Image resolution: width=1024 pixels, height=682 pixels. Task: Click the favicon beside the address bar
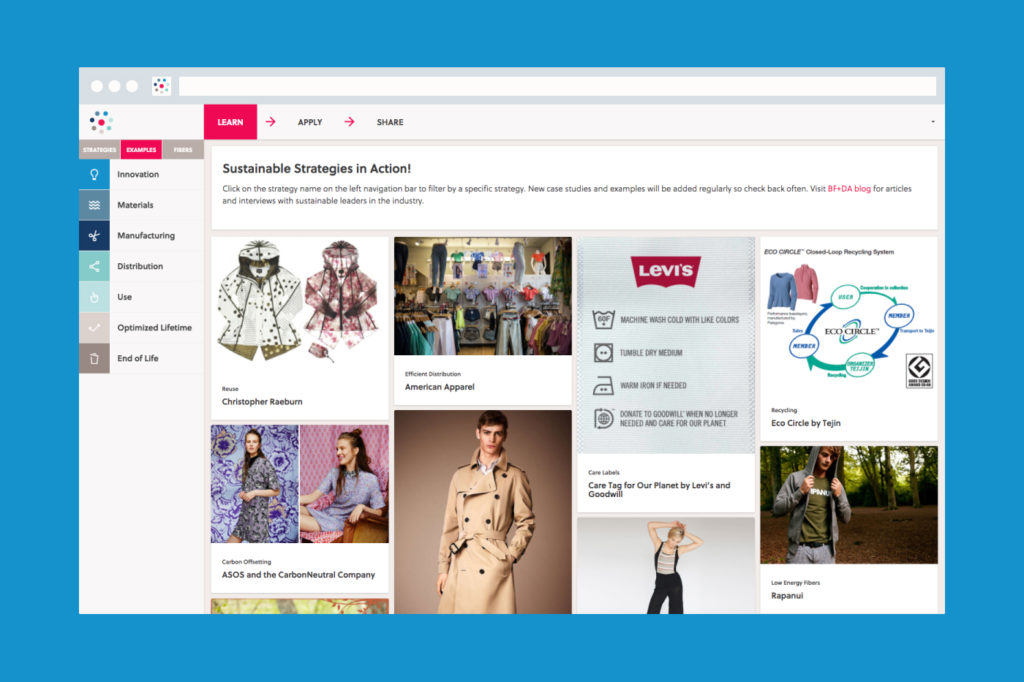pyautogui.click(x=161, y=86)
